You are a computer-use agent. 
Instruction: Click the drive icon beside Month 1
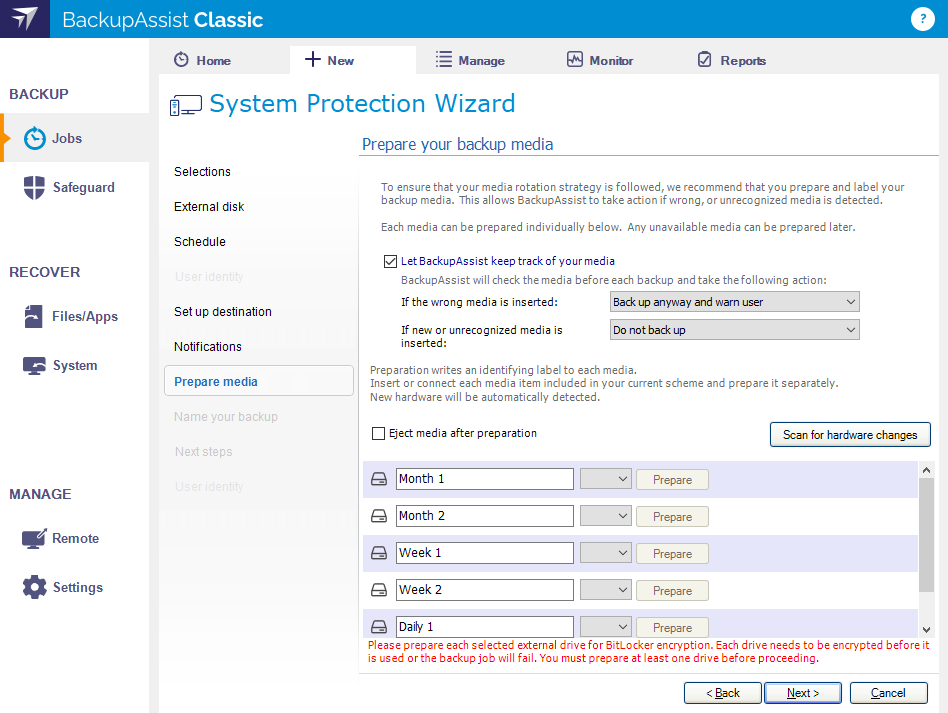point(379,479)
